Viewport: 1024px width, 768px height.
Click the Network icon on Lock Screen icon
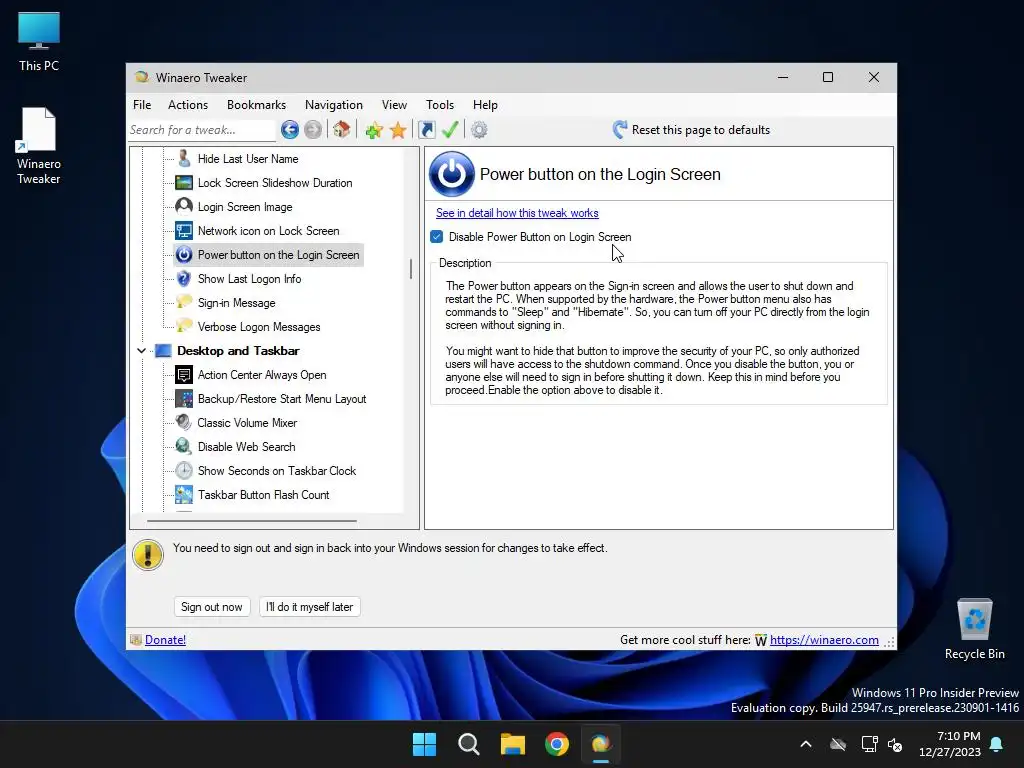[x=184, y=231]
